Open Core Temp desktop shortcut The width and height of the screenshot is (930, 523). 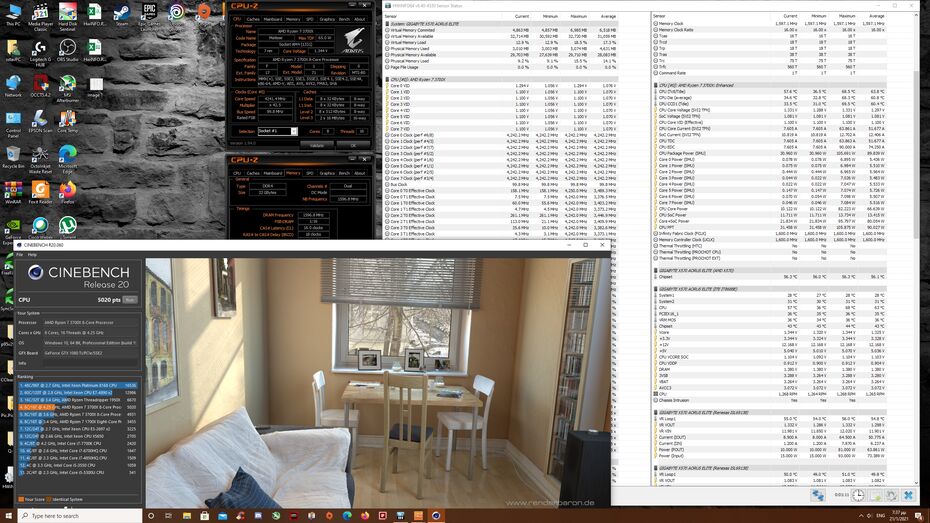pos(68,122)
